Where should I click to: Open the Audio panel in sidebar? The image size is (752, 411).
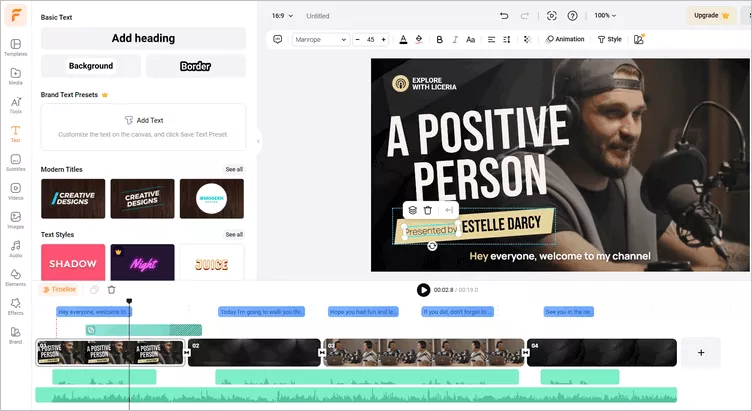coord(15,248)
